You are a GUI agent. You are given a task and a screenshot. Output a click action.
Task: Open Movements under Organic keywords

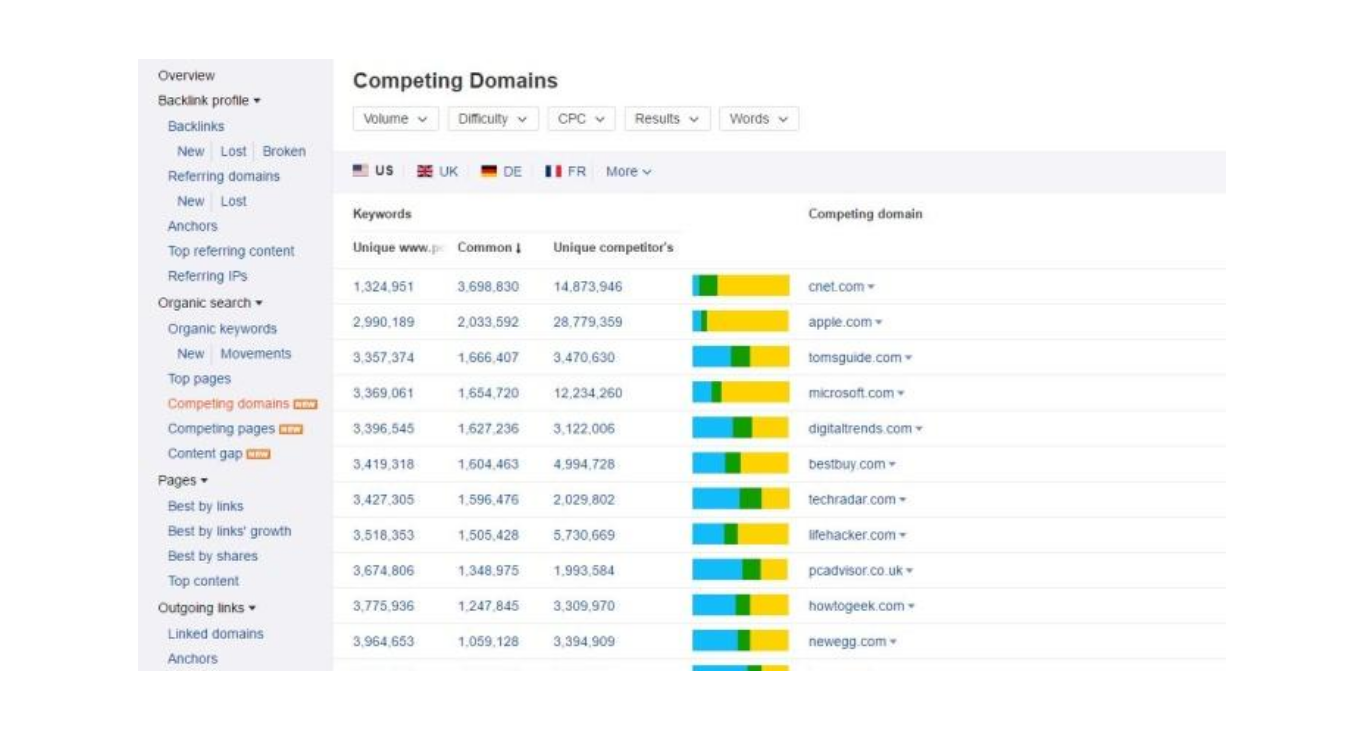(256, 354)
